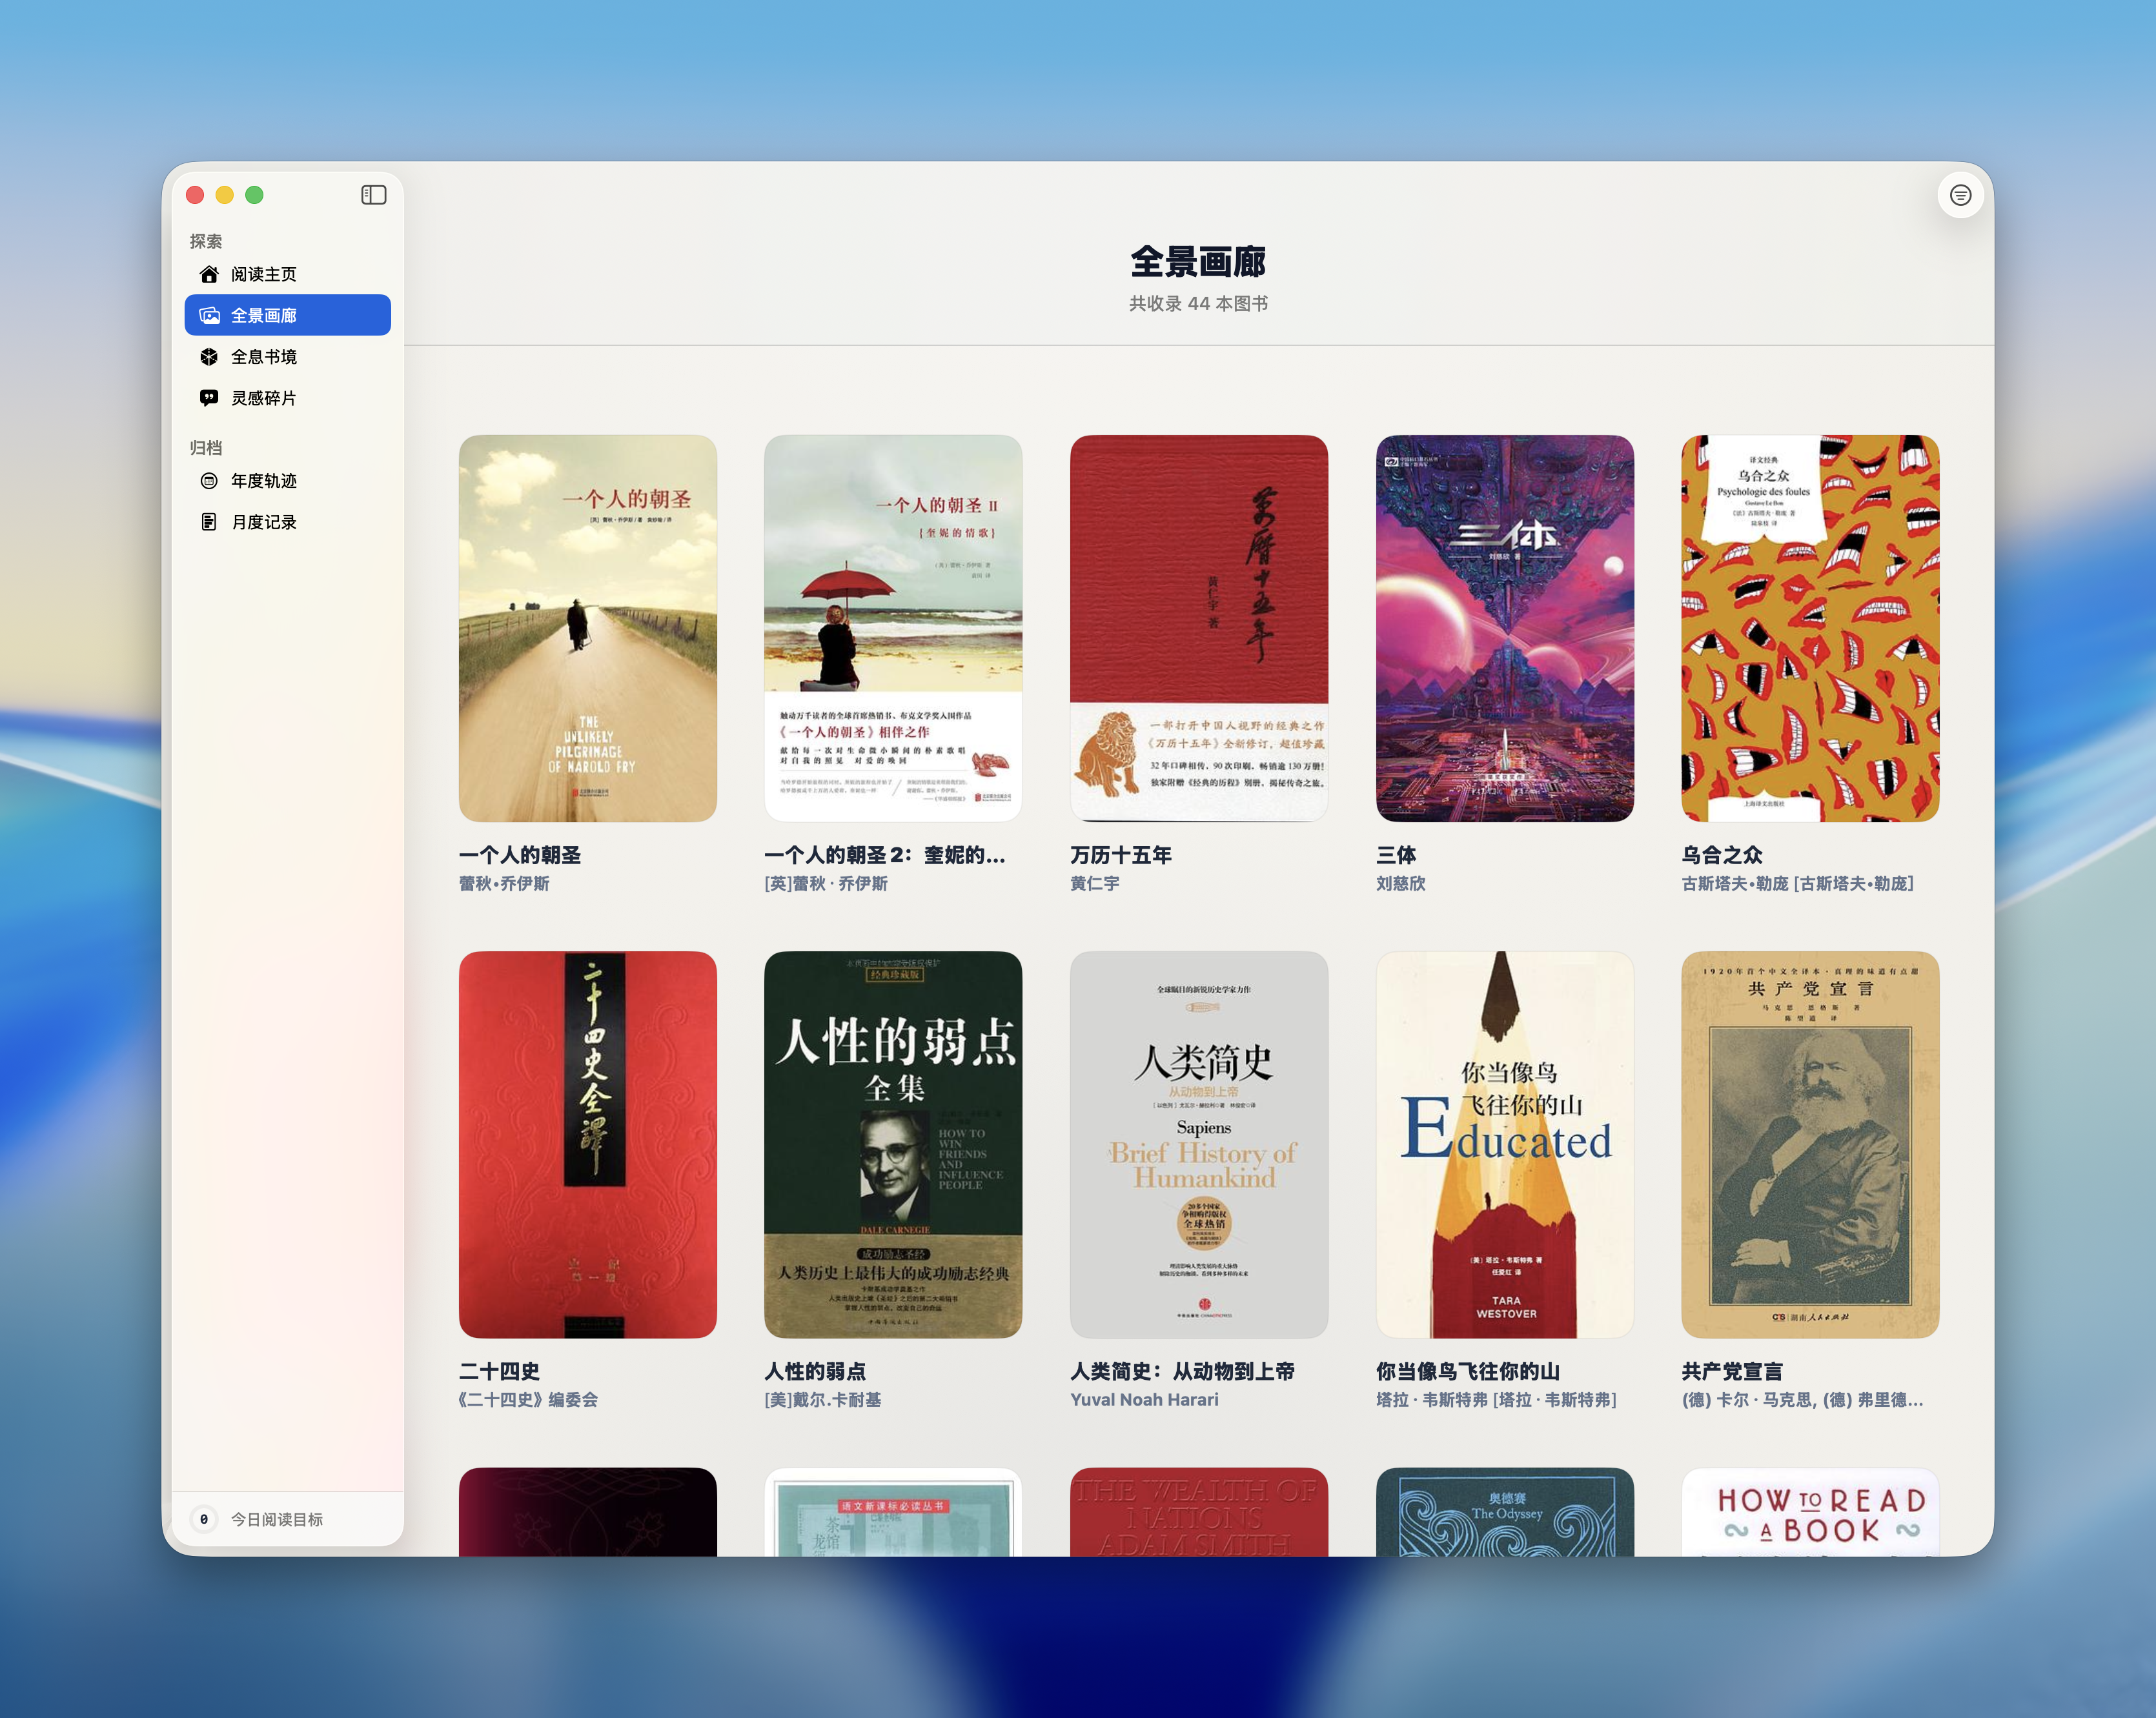
Task: Go to 阅读主页 in sidebar
Action: (288, 274)
